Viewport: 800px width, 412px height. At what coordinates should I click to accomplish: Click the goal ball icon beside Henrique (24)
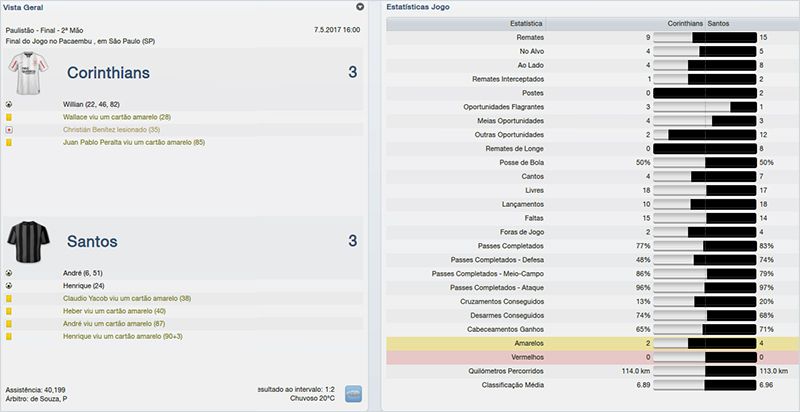(8, 285)
